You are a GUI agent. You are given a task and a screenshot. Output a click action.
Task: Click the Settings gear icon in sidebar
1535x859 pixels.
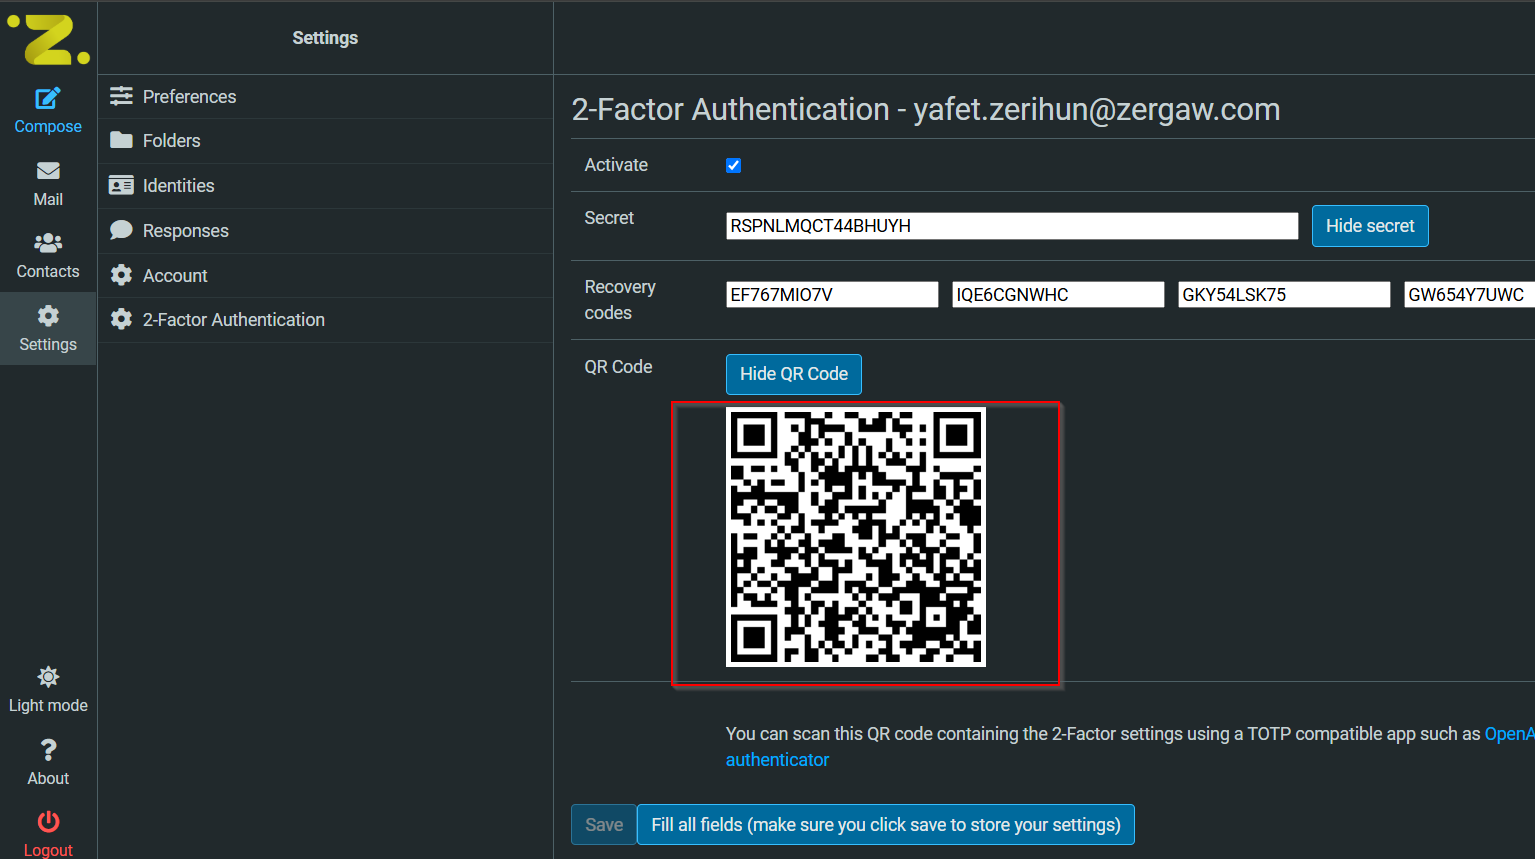click(x=47, y=316)
